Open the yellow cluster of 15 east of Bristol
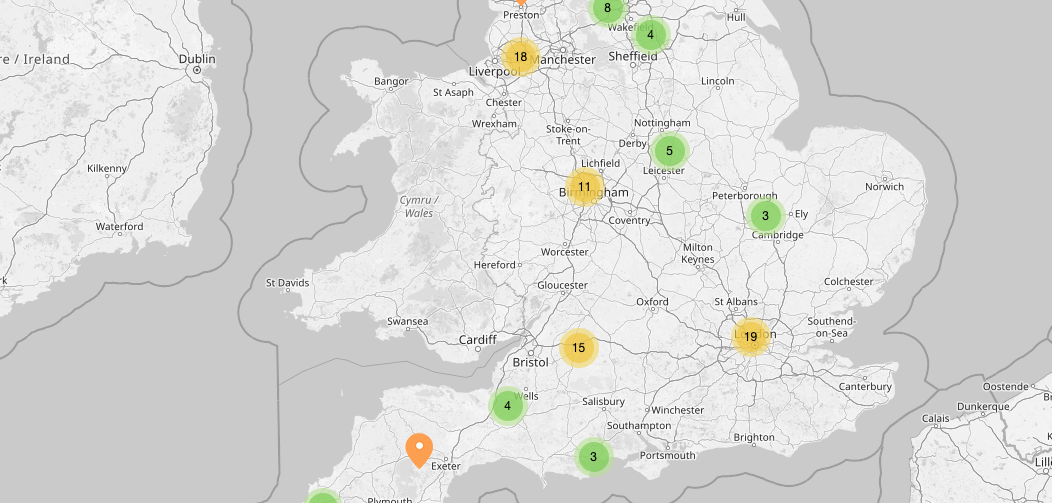The width and height of the screenshot is (1052, 503). (578, 348)
